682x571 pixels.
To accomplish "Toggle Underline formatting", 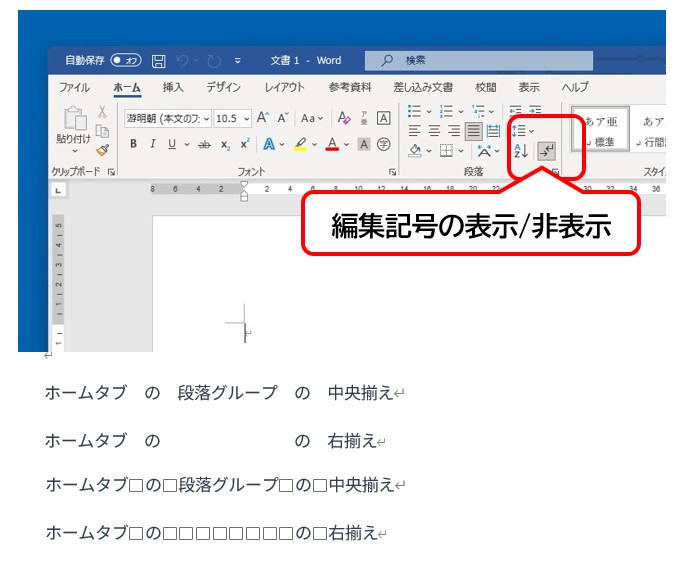I will point(172,144).
